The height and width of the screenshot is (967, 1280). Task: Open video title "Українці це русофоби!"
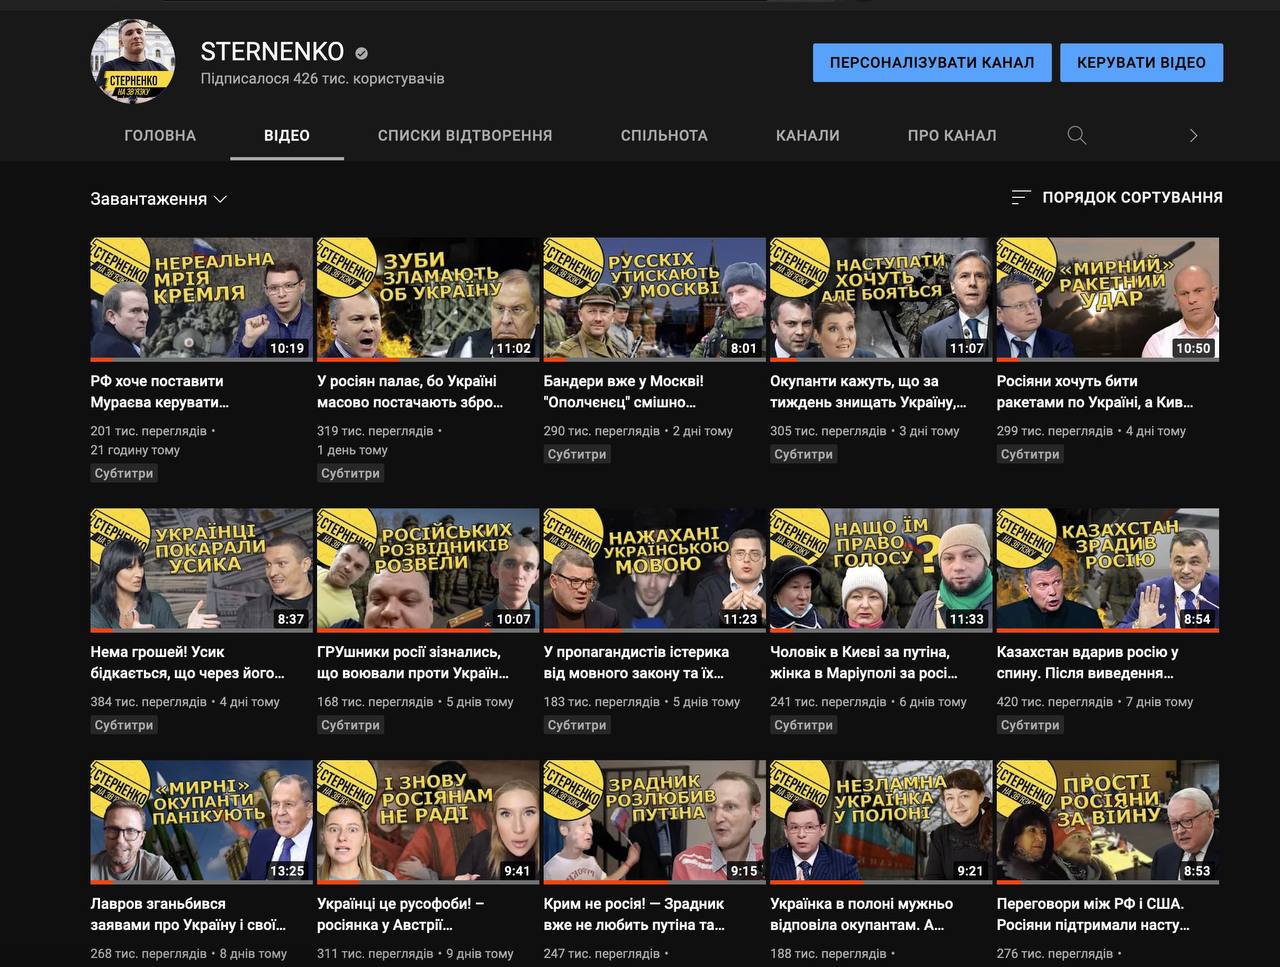(401, 914)
